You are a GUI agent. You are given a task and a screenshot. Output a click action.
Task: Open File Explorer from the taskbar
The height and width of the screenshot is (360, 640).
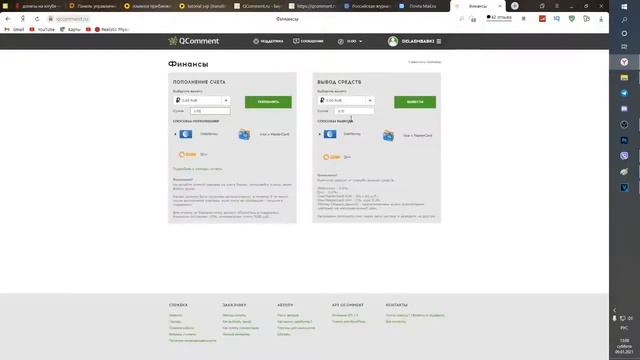(x=624, y=78)
